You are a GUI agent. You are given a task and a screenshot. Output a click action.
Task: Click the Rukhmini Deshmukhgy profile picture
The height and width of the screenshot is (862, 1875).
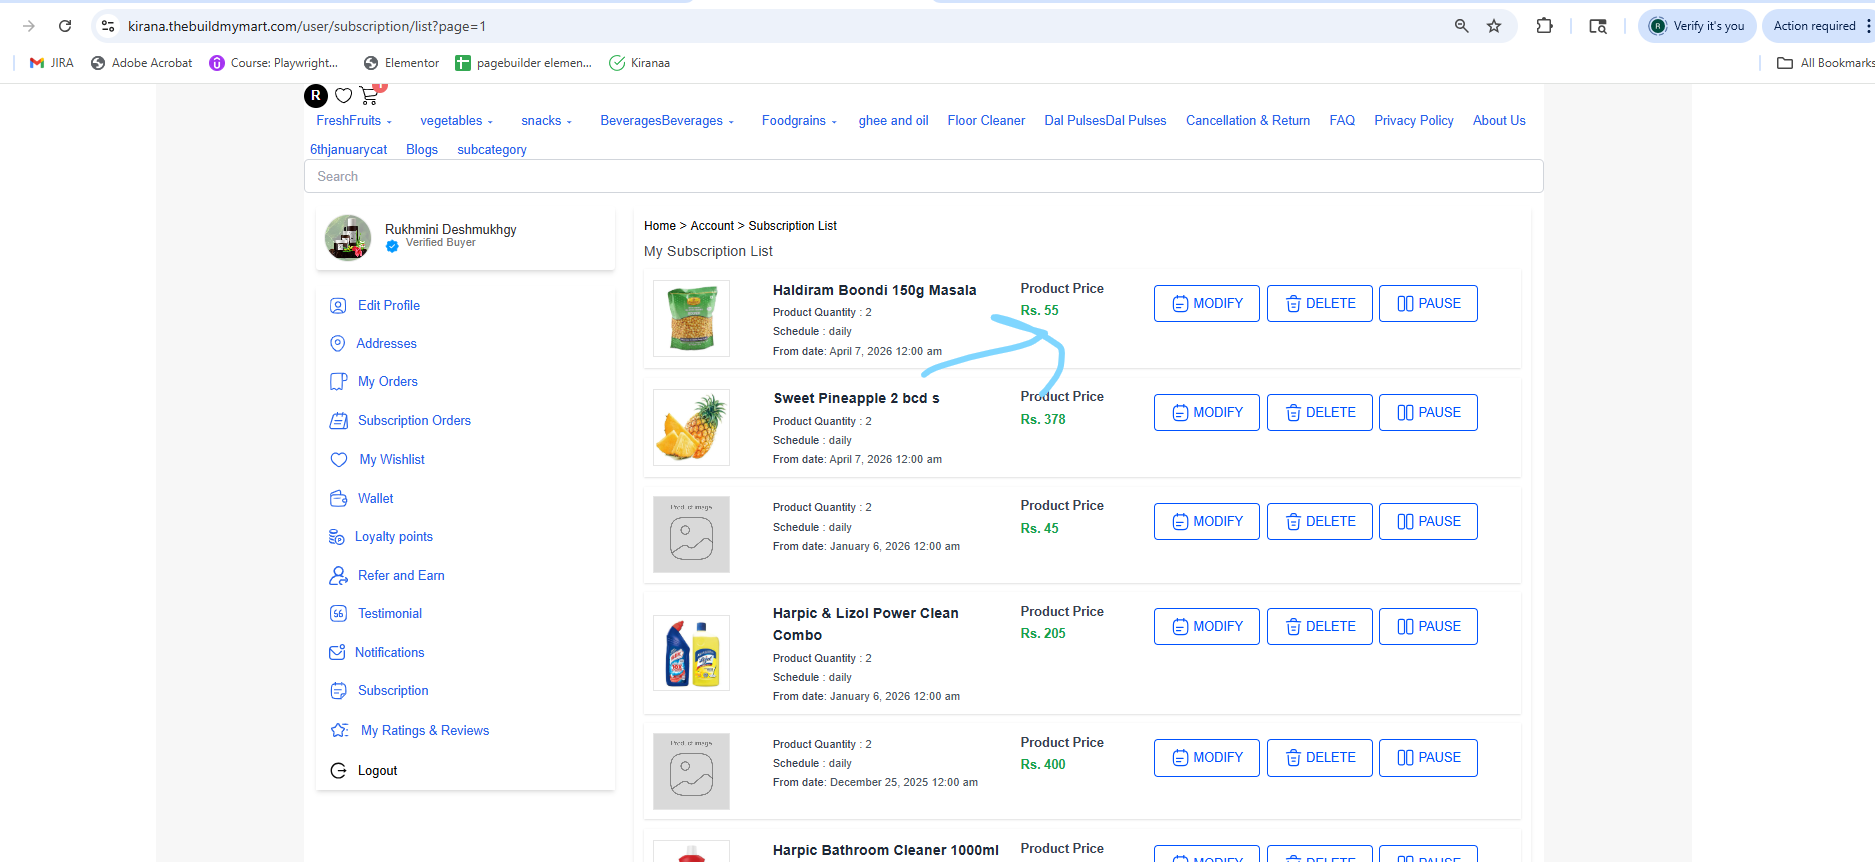pos(348,238)
